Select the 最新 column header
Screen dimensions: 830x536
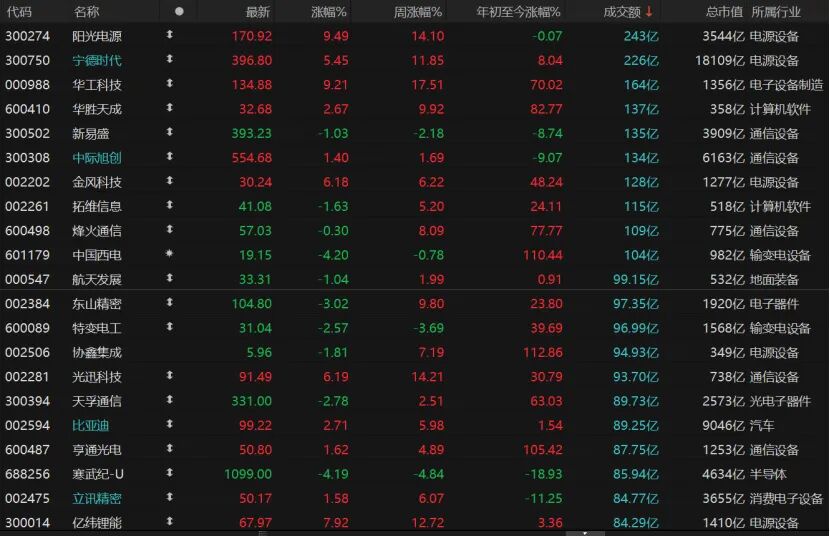tap(258, 12)
